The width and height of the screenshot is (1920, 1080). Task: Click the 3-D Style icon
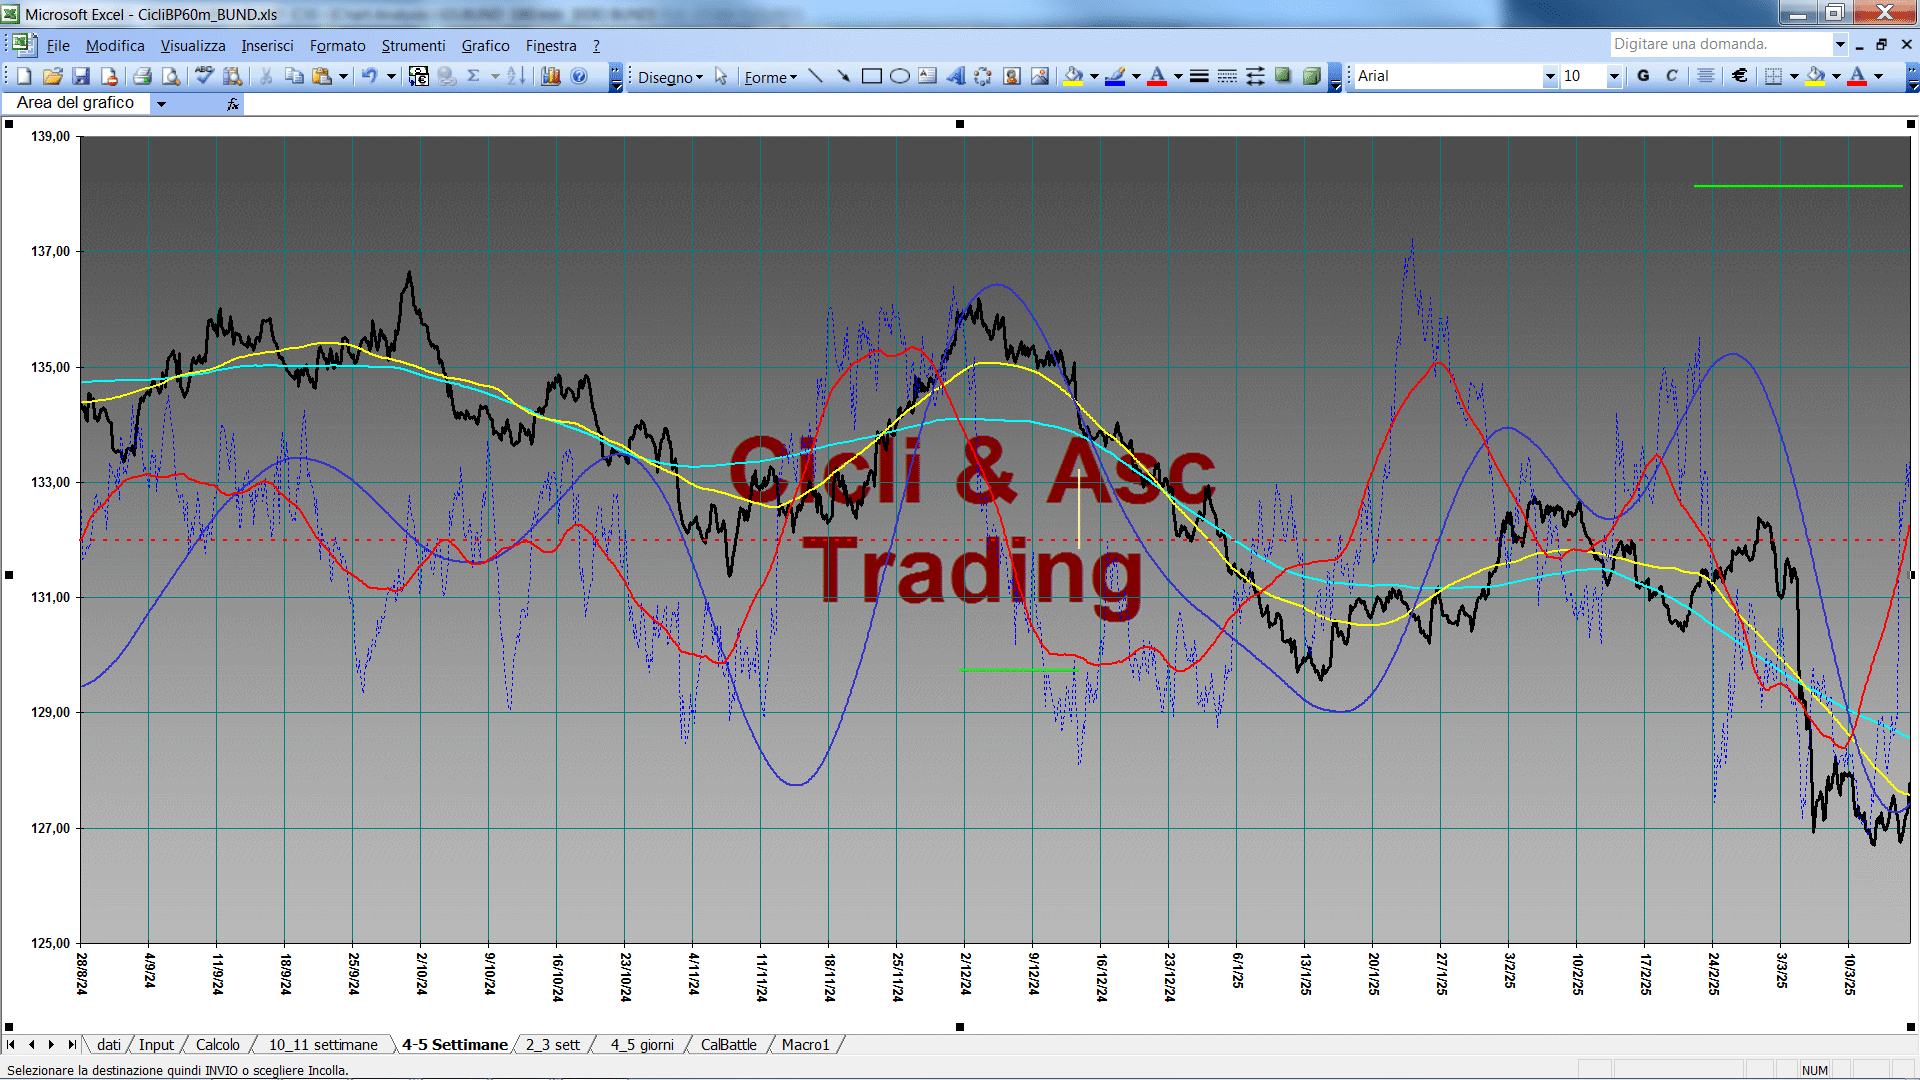point(1311,76)
